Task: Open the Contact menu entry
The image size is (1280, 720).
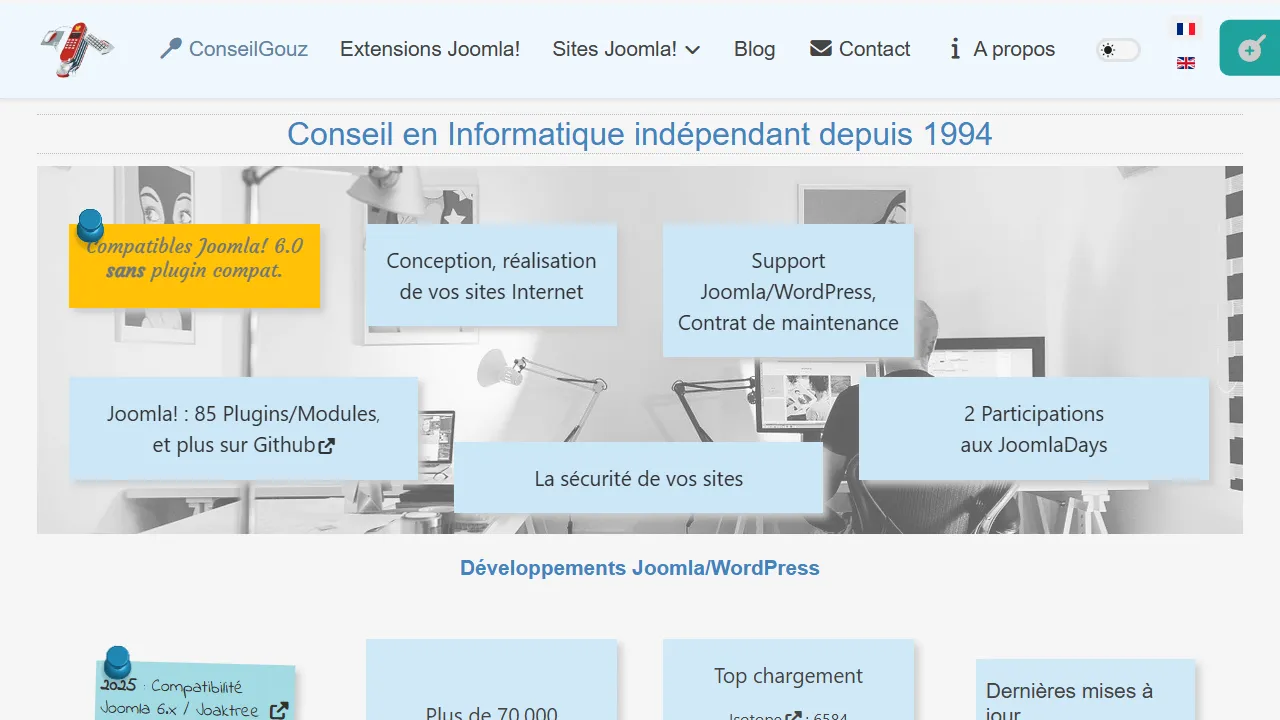Action: pos(874,48)
